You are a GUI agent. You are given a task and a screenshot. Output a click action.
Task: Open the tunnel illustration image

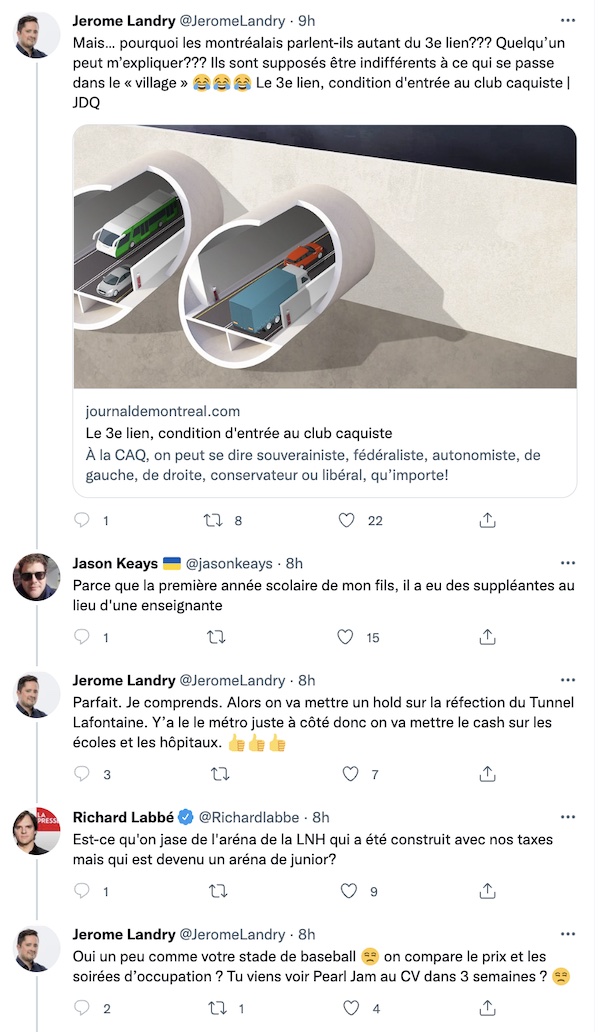click(x=325, y=257)
